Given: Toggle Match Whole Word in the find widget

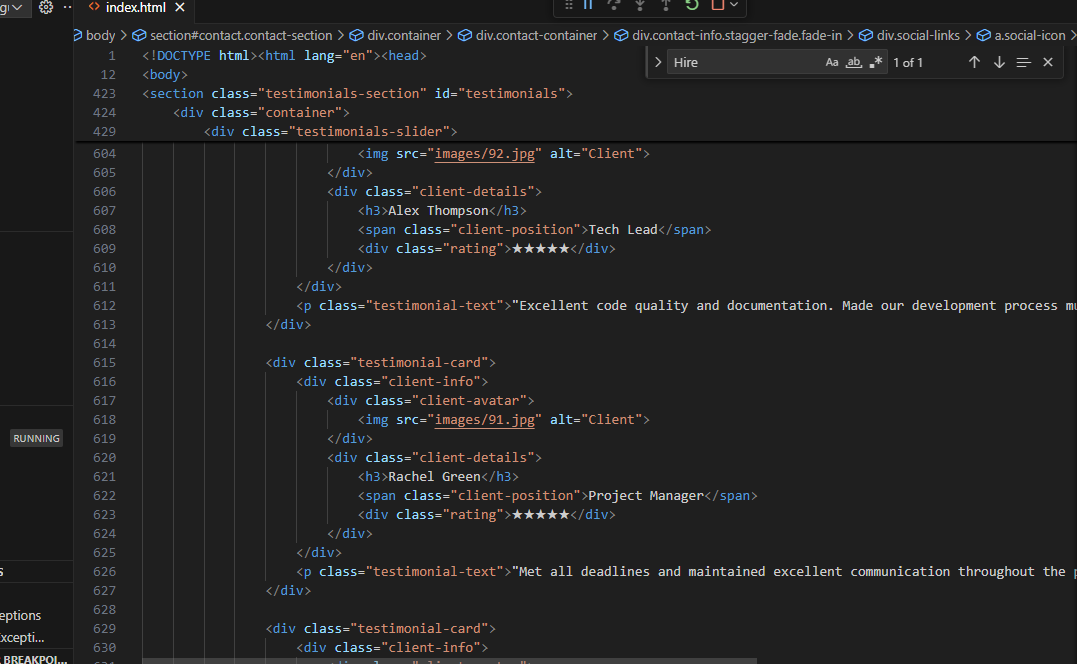Looking at the screenshot, I should pyautogui.click(x=854, y=62).
